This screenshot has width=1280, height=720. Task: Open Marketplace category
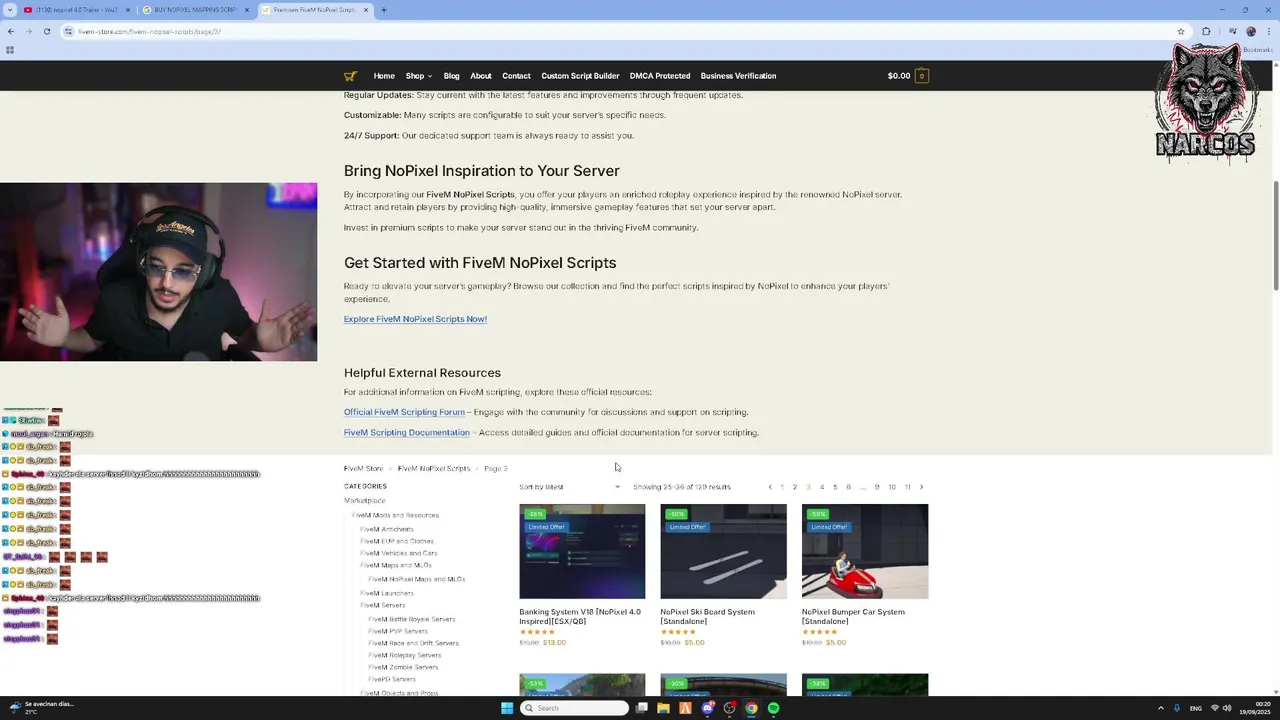[364, 500]
